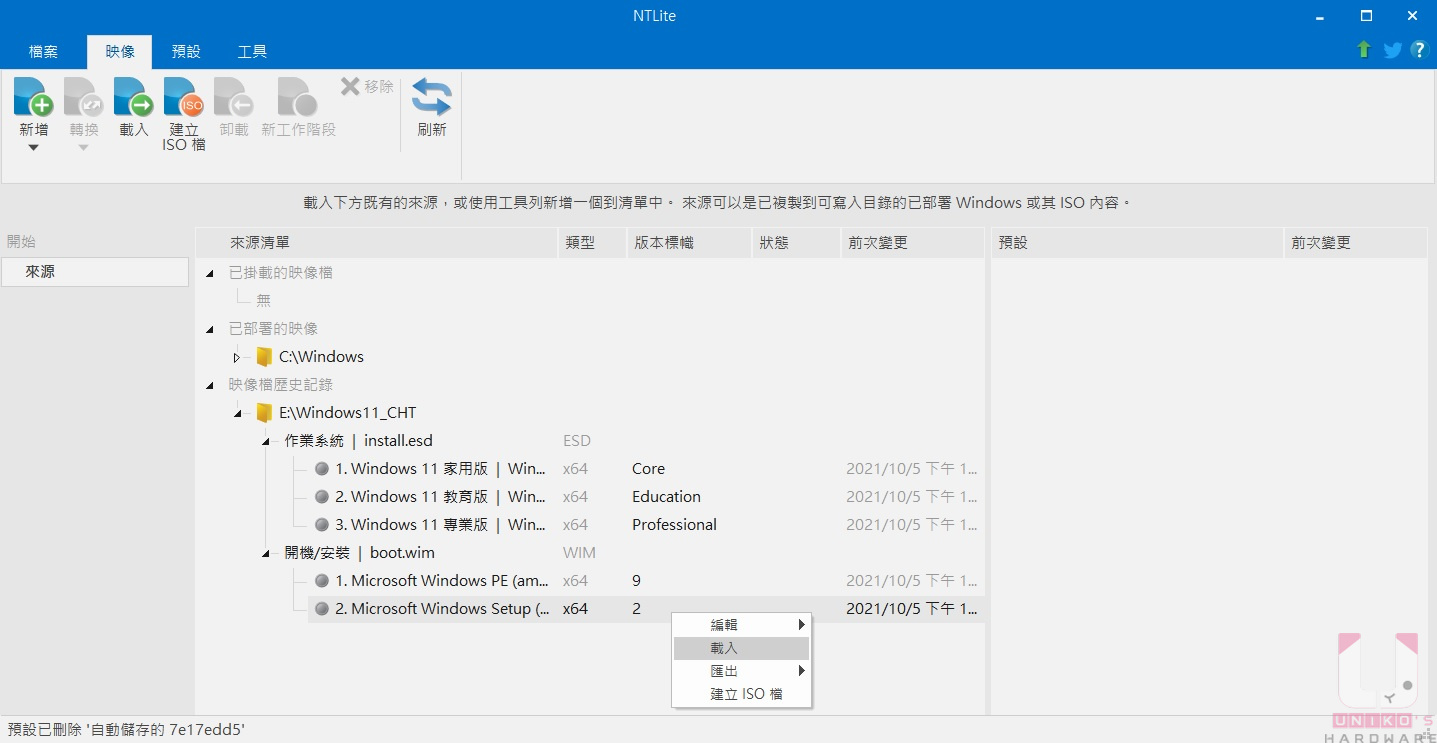The width and height of the screenshot is (1437, 743).
Task: Select the '1. Microsoft Windows PE' row
Action: coord(646,581)
